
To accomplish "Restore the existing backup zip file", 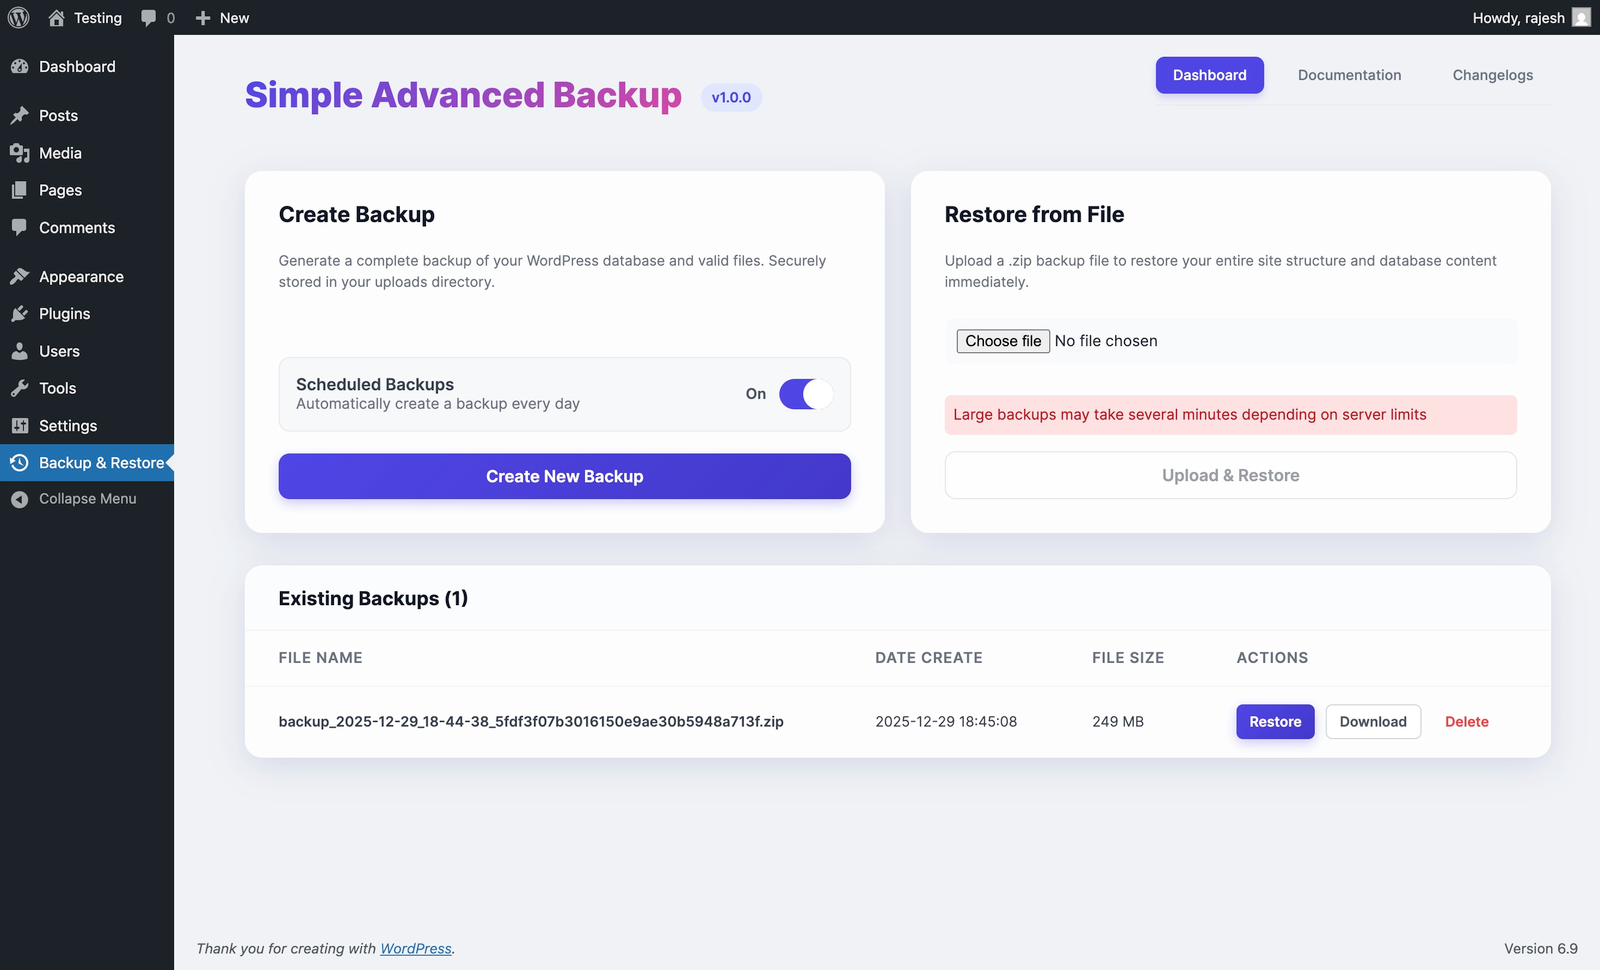I will tap(1275, 722).
